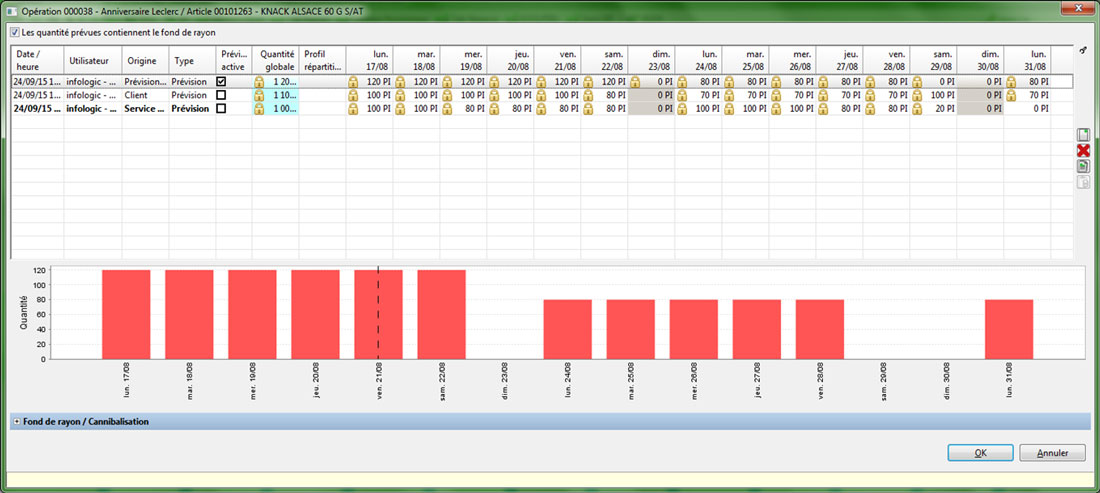
Task: Click the red bar for lun. 17/08
Action: pos(126,314)
